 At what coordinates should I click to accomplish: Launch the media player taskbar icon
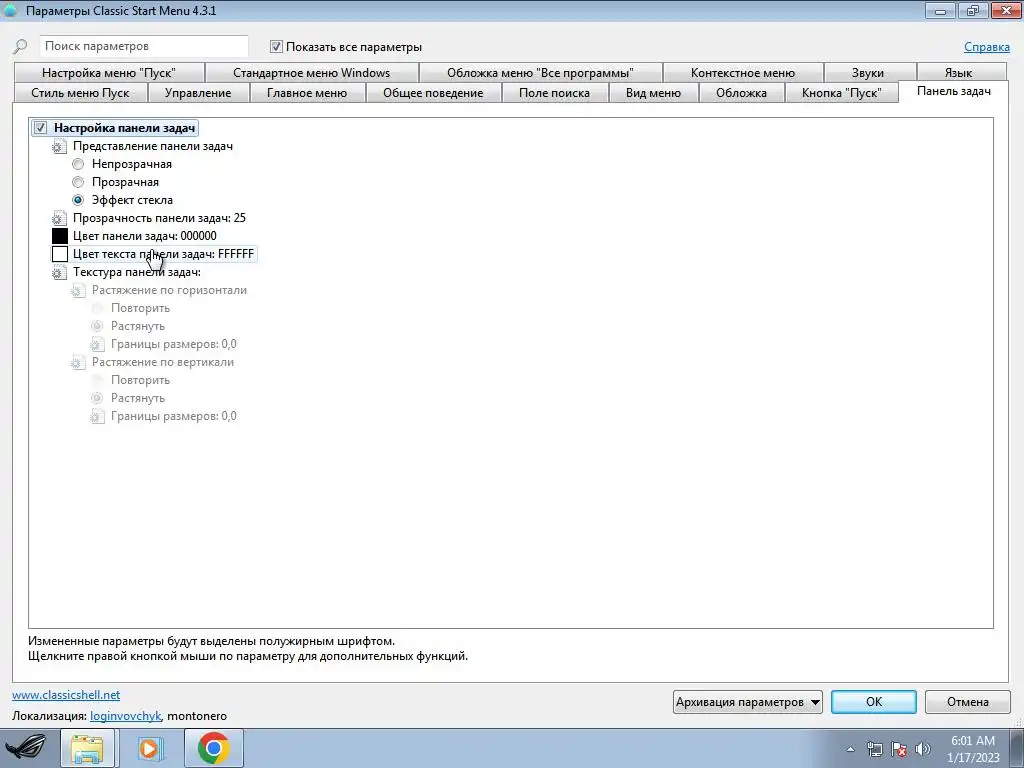click(x=150, y=748)
